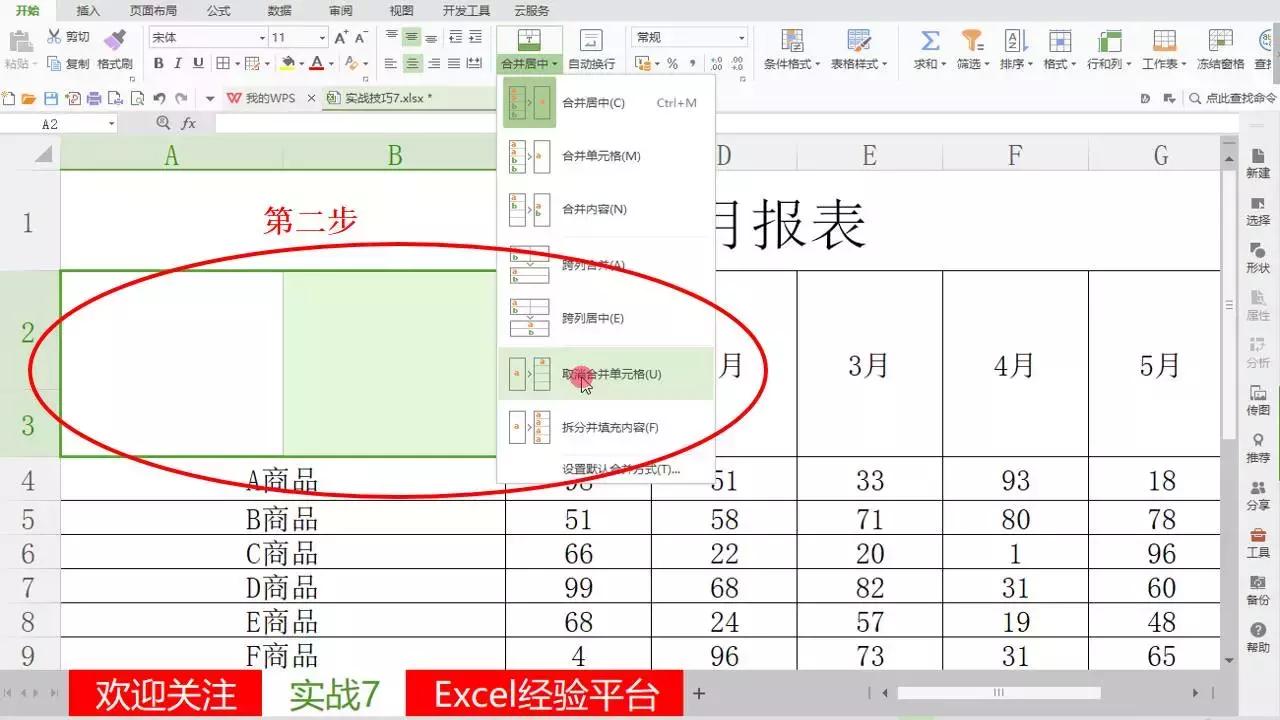Toggle underline formatting

pos(198,62)
